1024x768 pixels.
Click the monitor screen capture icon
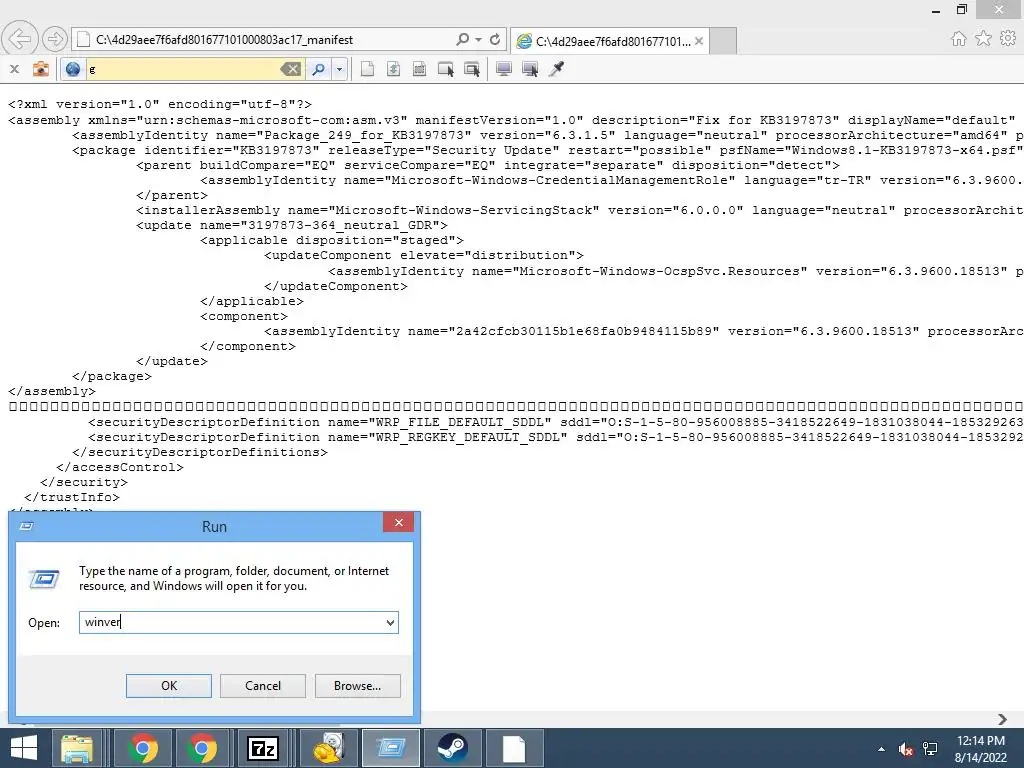504,69
